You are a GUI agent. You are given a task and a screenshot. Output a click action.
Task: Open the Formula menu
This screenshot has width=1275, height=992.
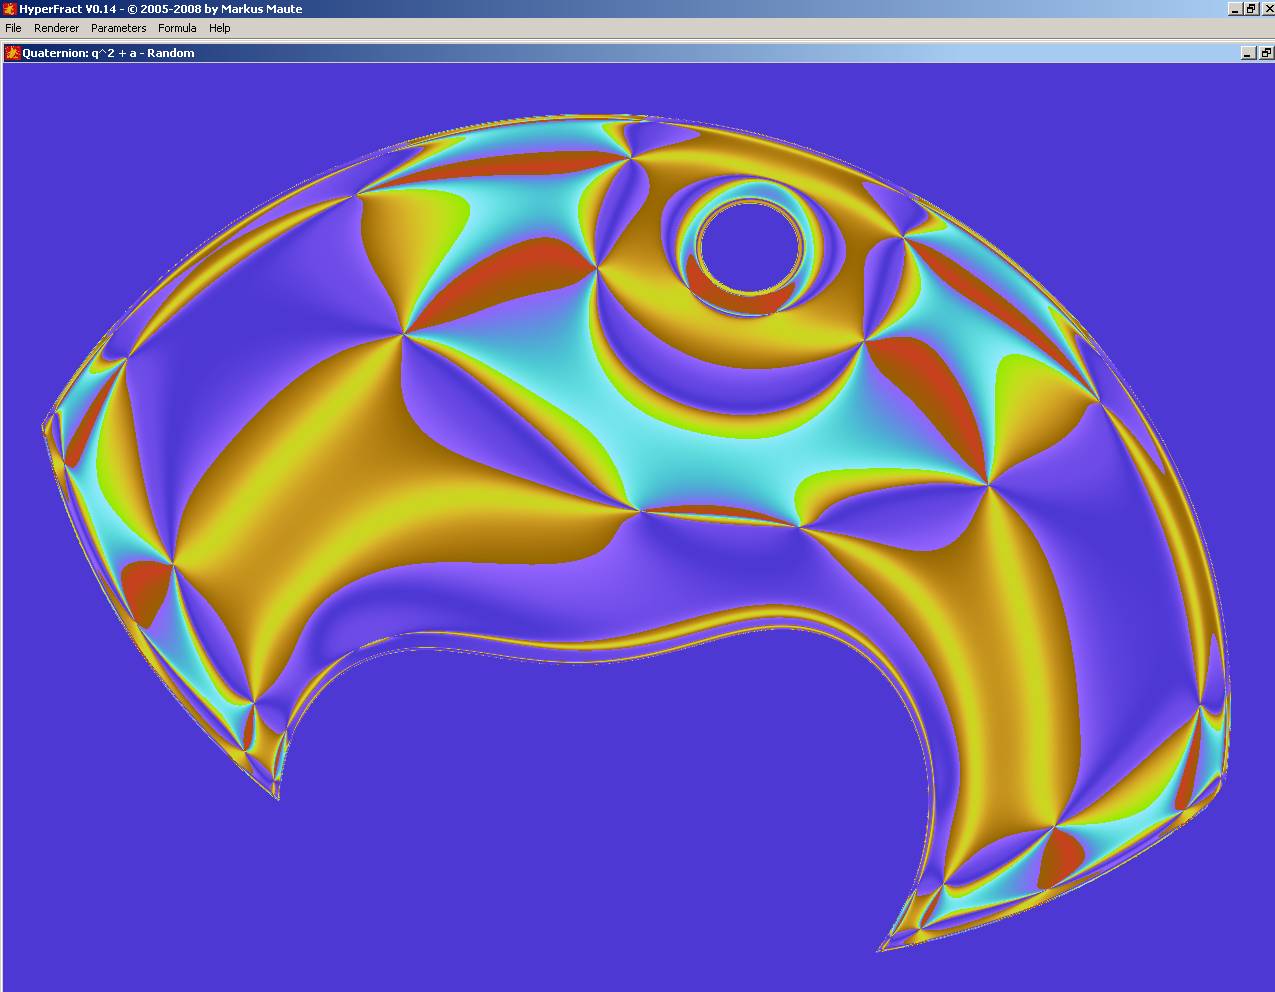(x=177, y=28)
